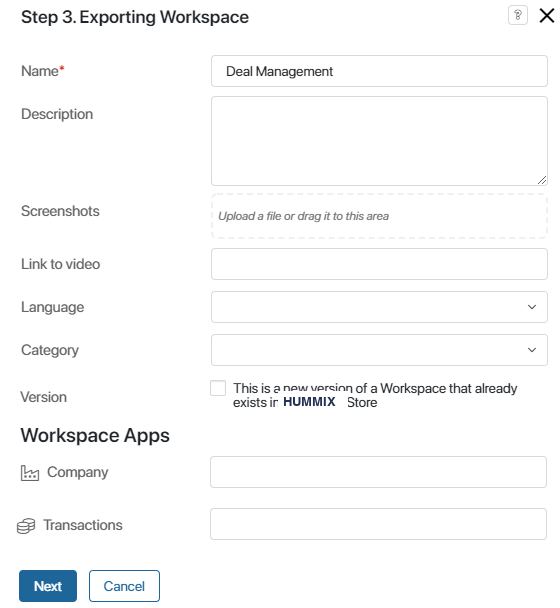
Task: Click the Transactions app label text
Action: 83,525
